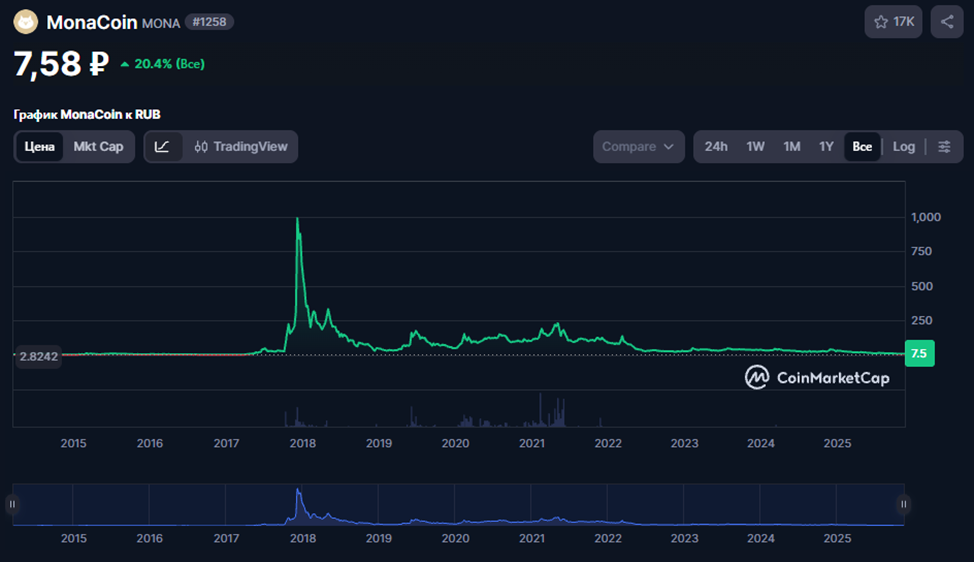This screenshot has height=562, width=974.
Task: Grab the right range slider handle
Action: [903, 505]
